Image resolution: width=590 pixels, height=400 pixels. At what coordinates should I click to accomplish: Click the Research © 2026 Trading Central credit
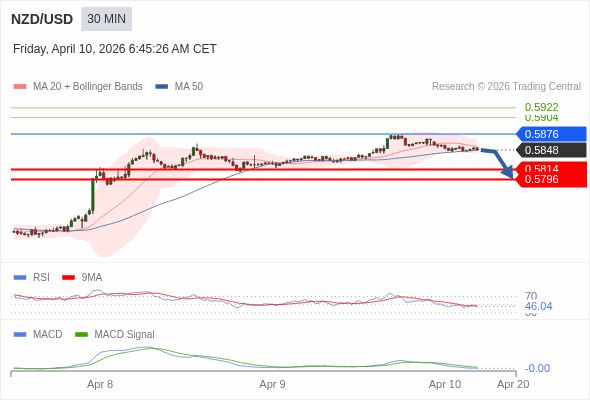pyautogui.click(x=506, y=87)
